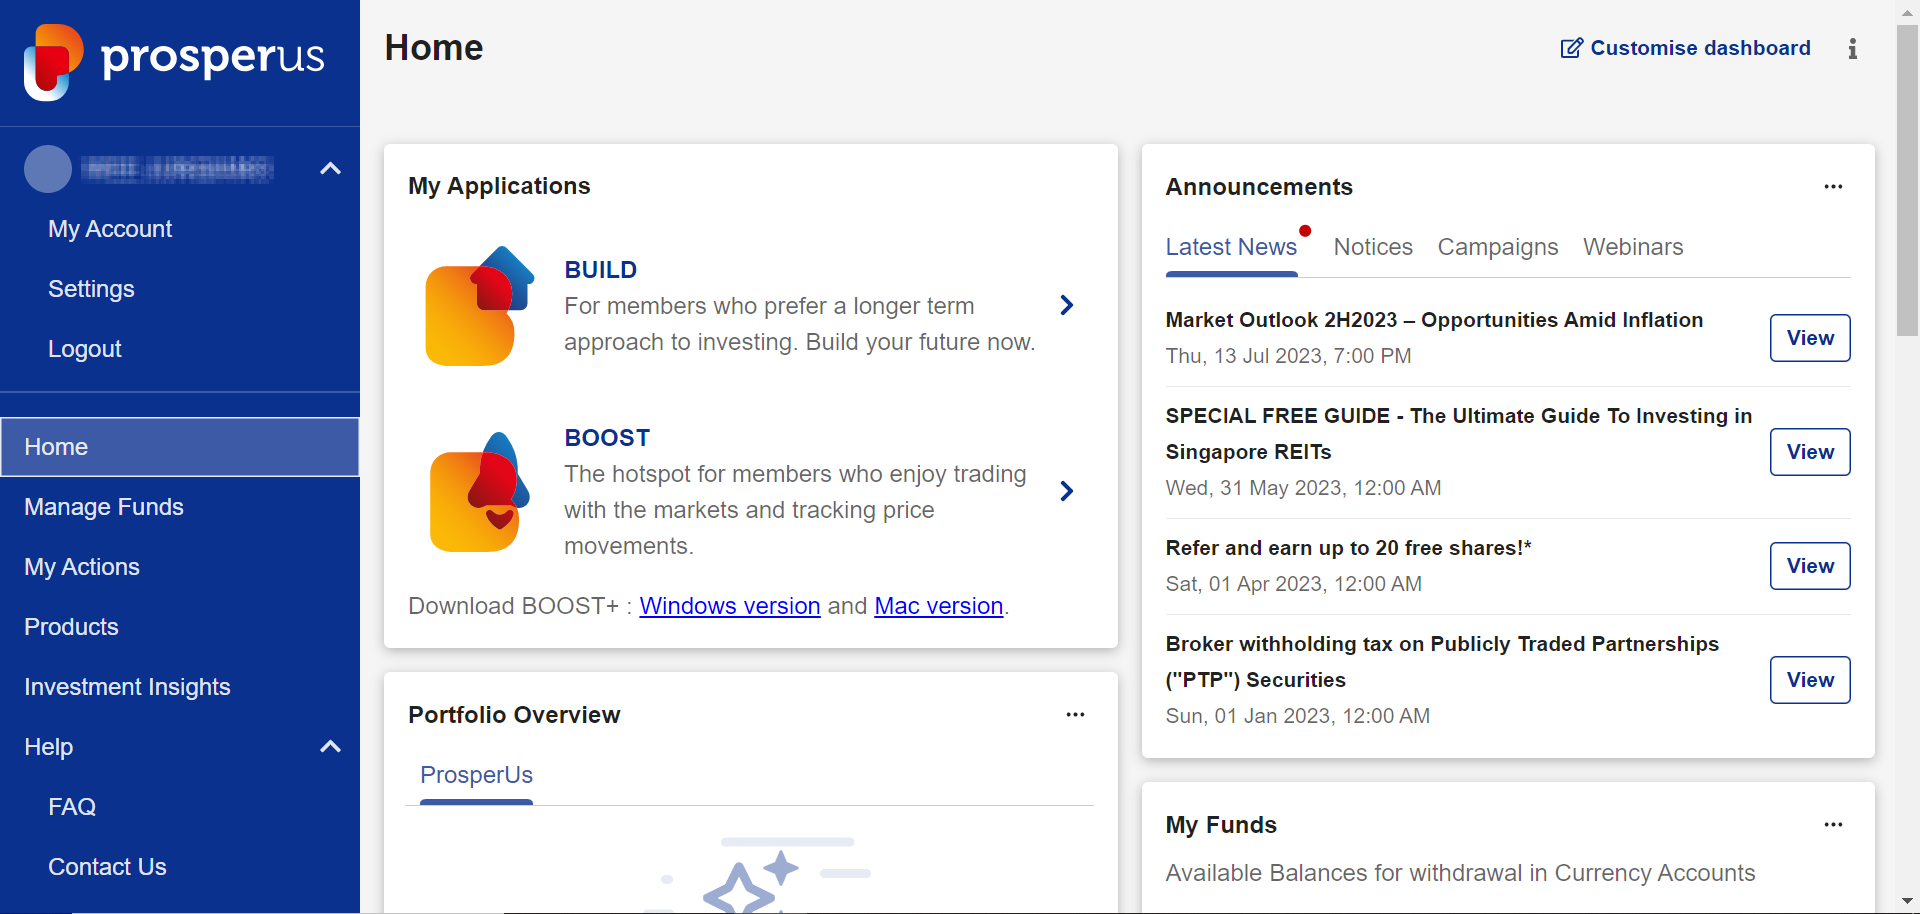
Task: Open the FAQ page
Action: tap(72, 807)
